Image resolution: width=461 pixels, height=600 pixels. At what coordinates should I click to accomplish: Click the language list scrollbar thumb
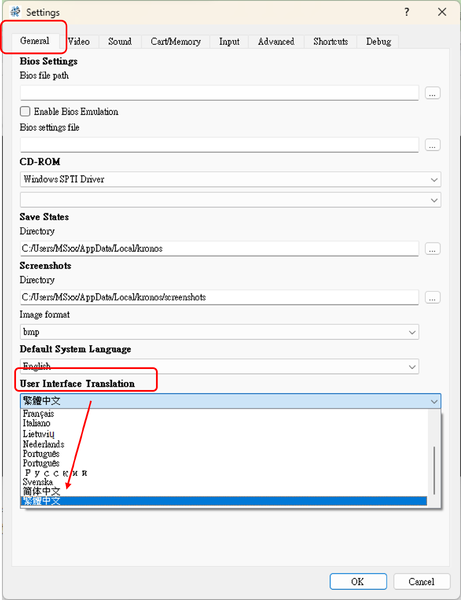pos(434,470)
